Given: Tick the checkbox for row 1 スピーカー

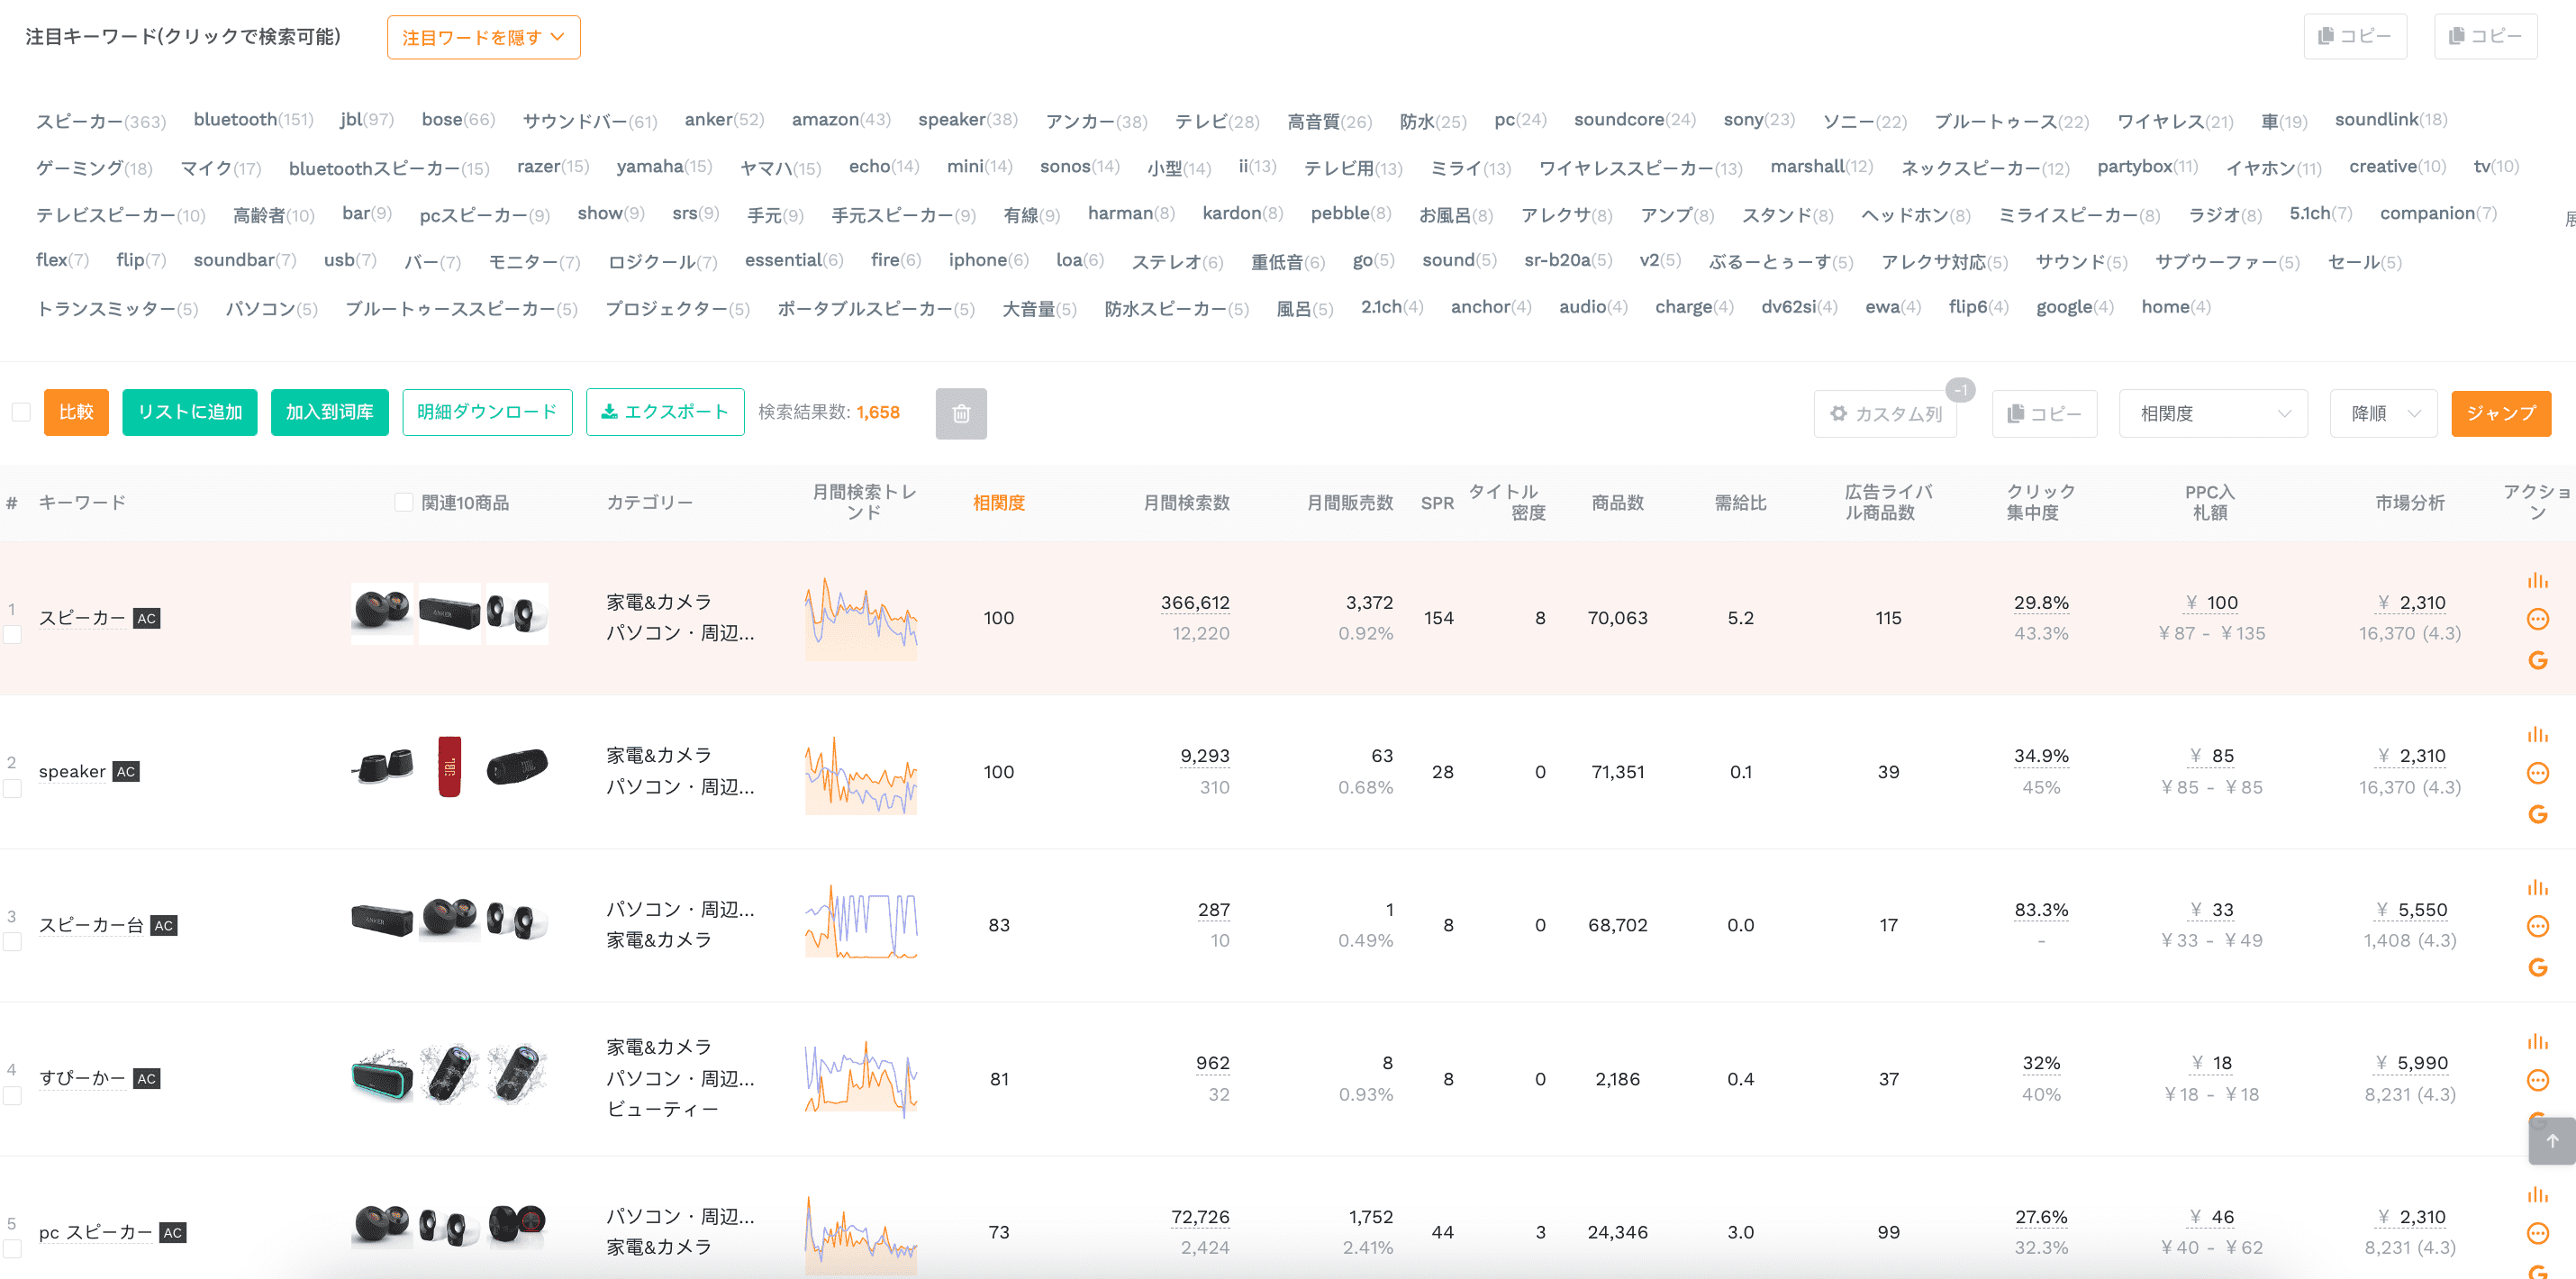Looking at the screenshot, I should tap(12, 634).
